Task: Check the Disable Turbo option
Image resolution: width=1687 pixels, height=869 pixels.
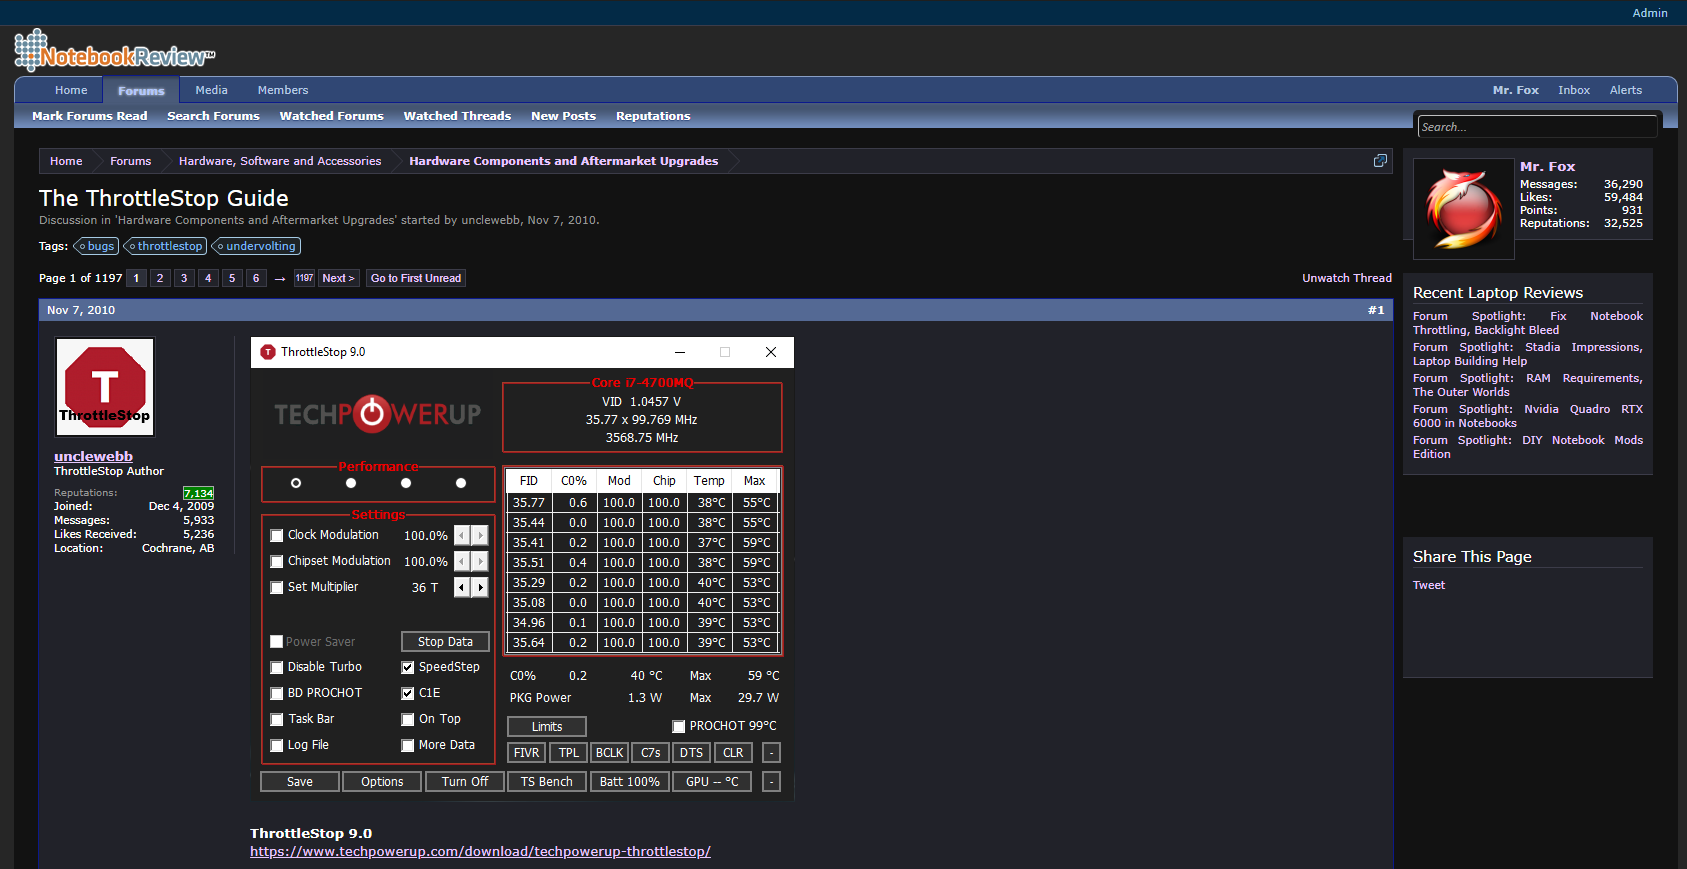Action: 277,668
